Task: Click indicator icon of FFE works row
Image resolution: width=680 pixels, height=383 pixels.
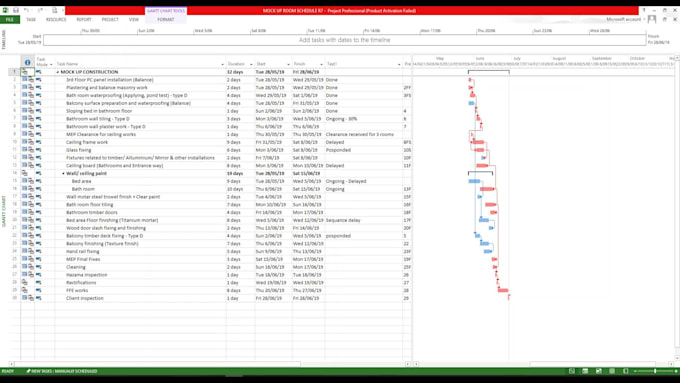Action: point(25,290)
